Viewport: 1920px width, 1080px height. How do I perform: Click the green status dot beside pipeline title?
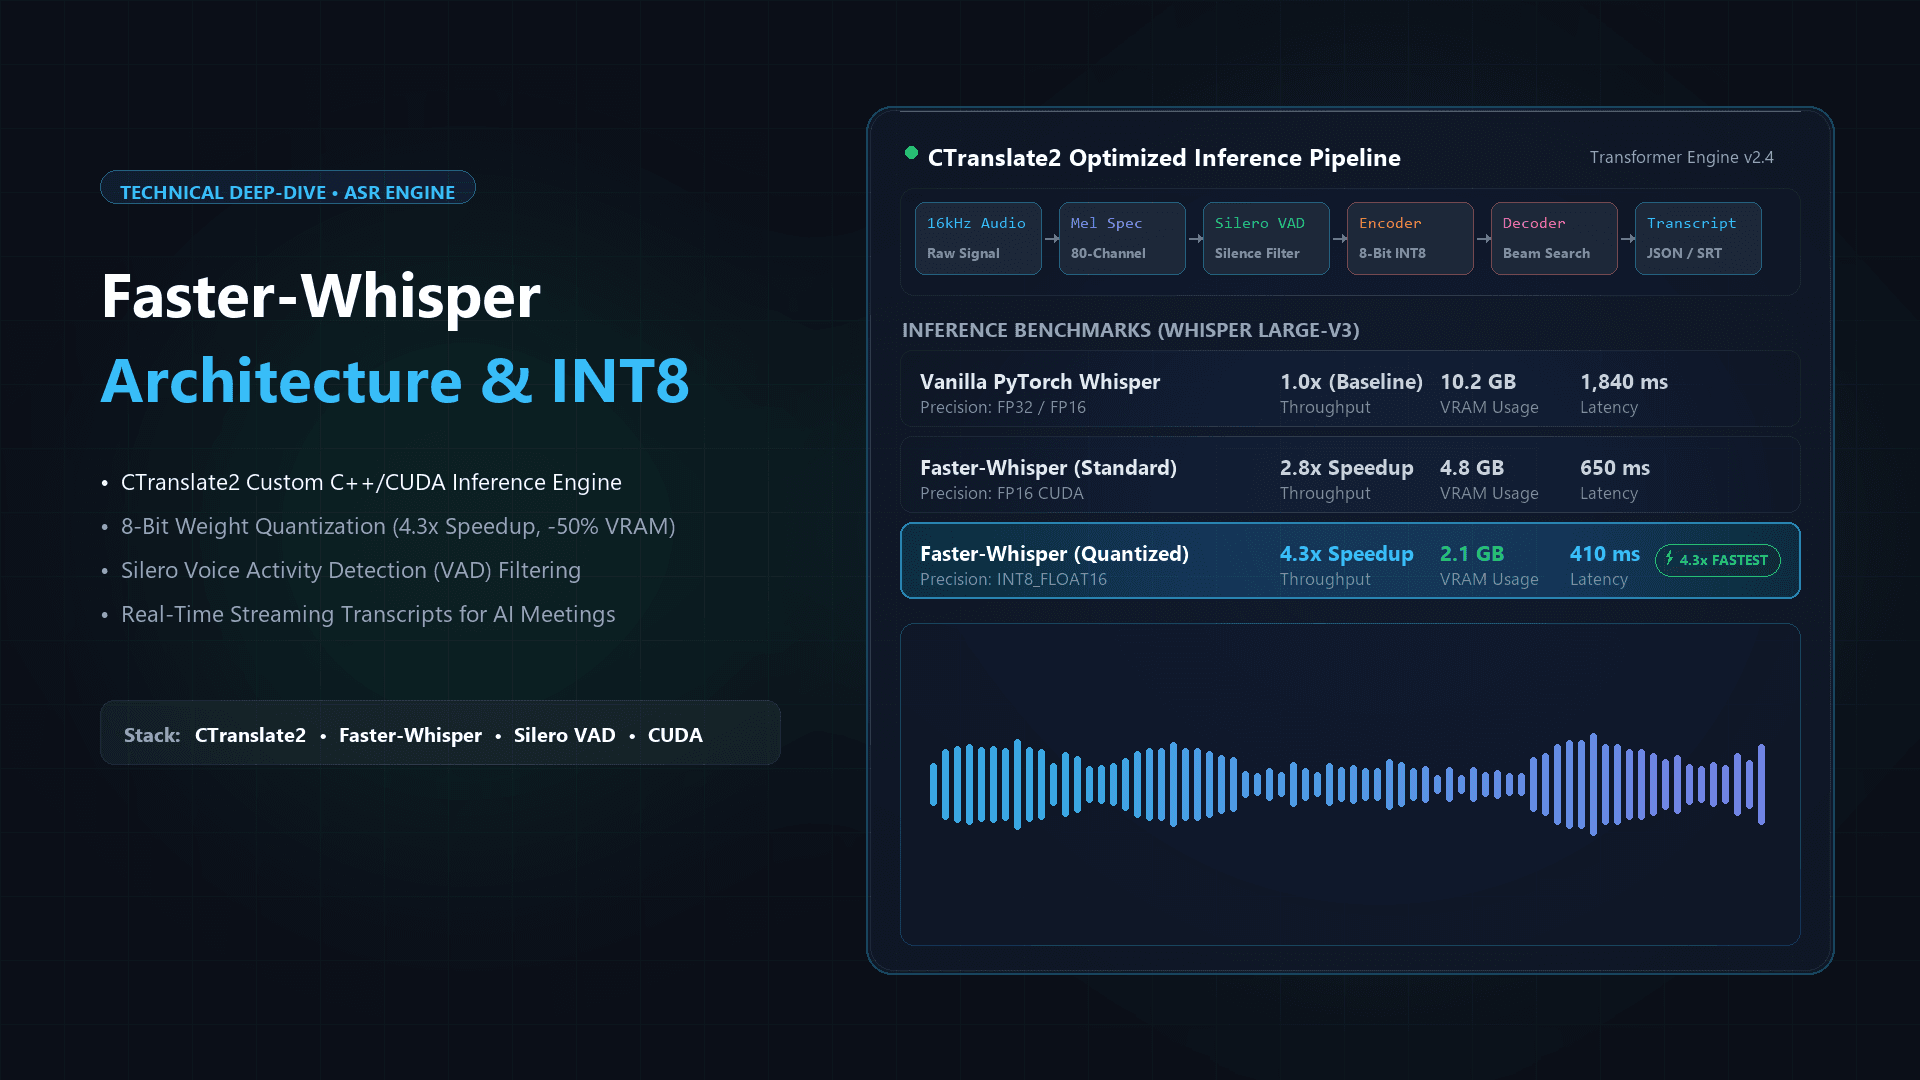click(911, 153)
